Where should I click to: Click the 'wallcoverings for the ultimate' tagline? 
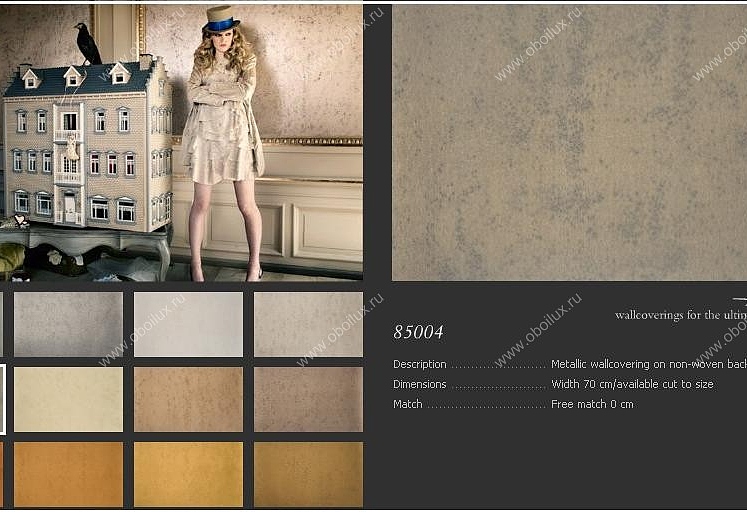681,315
